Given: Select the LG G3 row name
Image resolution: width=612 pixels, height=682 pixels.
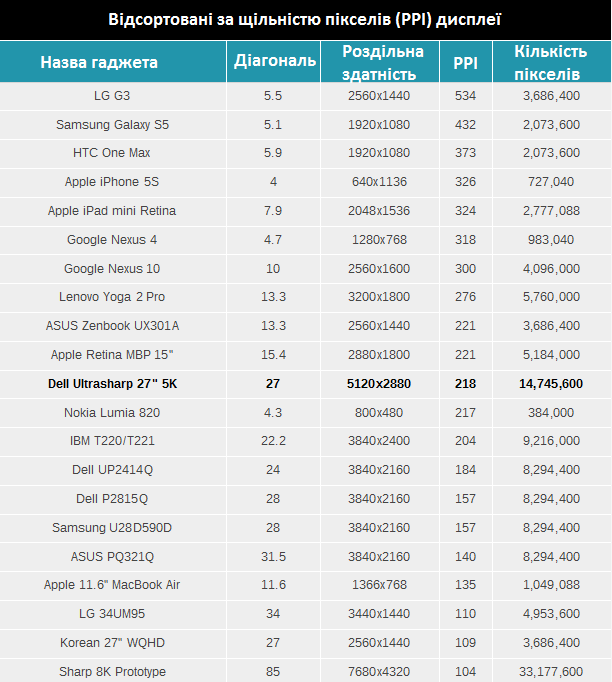Looking at the screenshot, I should (112, 95).
